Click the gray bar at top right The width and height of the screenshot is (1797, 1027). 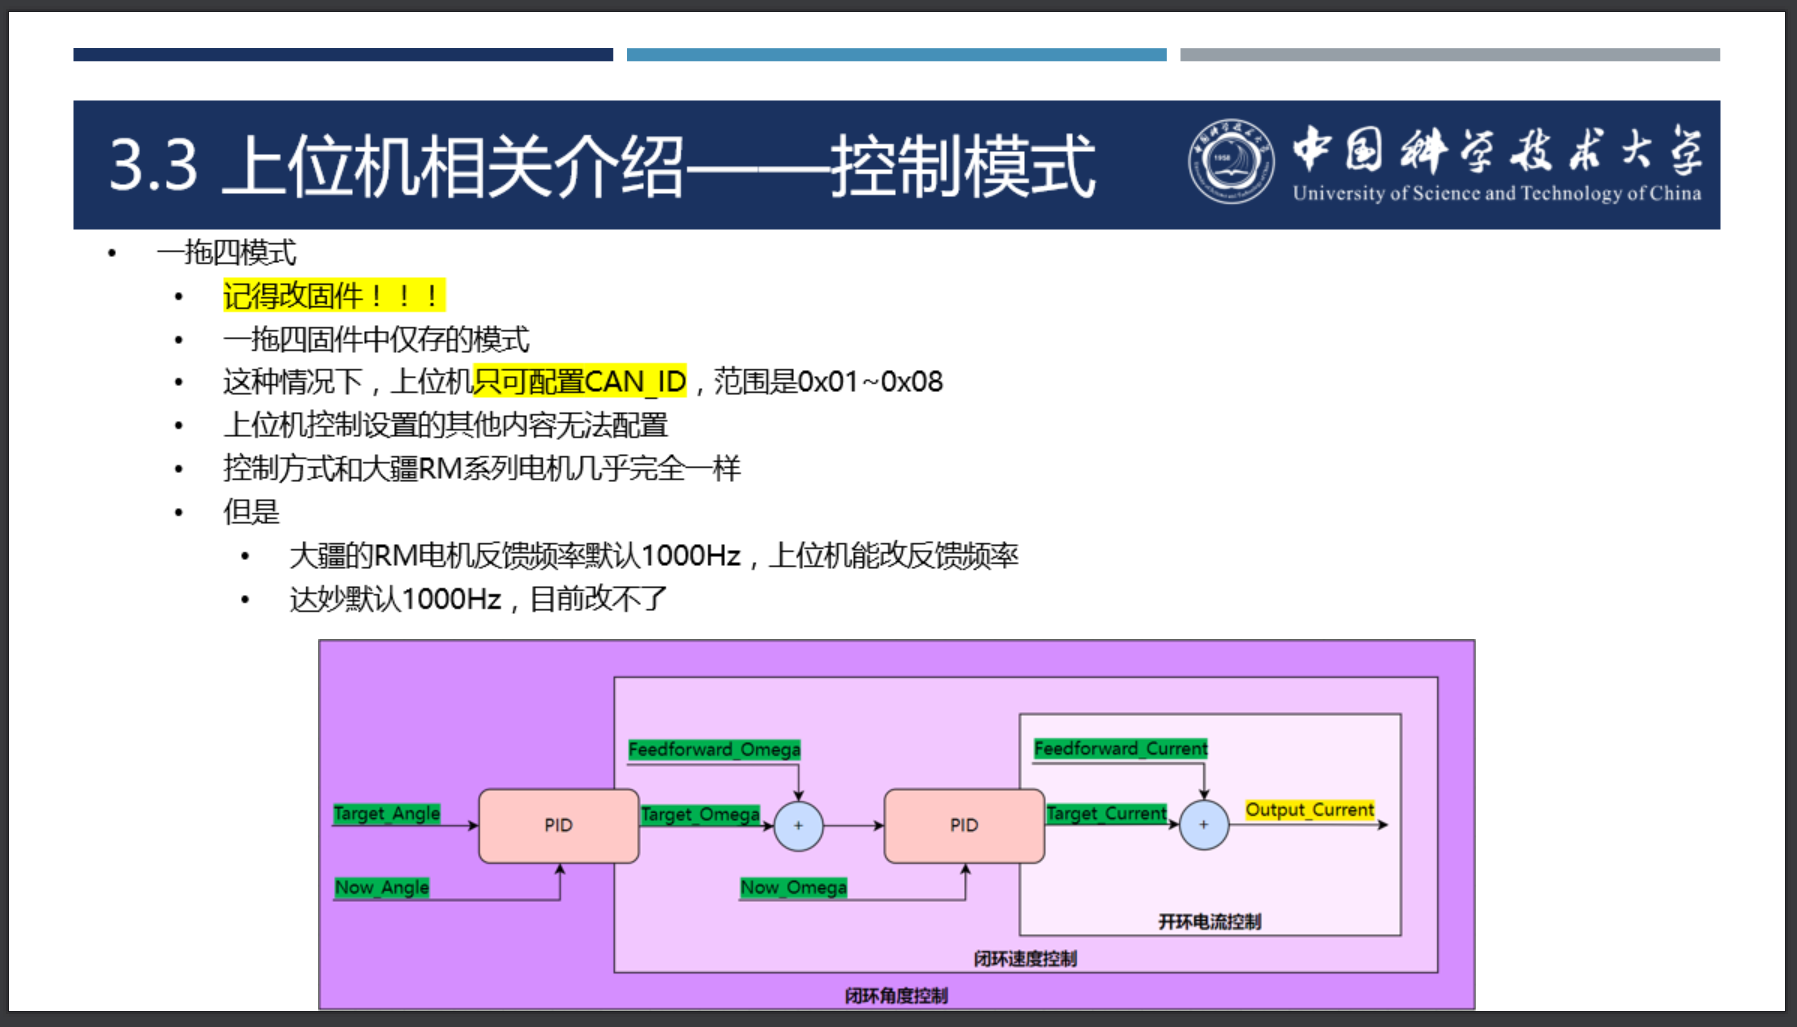[x=1449, y=55]
